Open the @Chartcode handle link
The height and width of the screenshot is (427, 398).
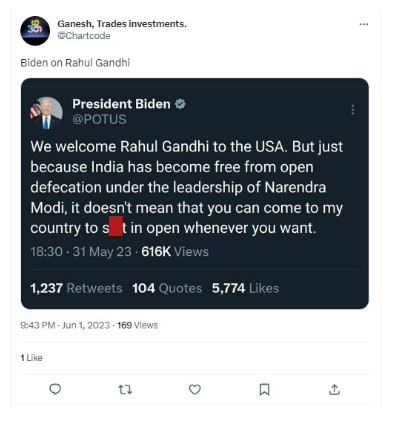84,36
